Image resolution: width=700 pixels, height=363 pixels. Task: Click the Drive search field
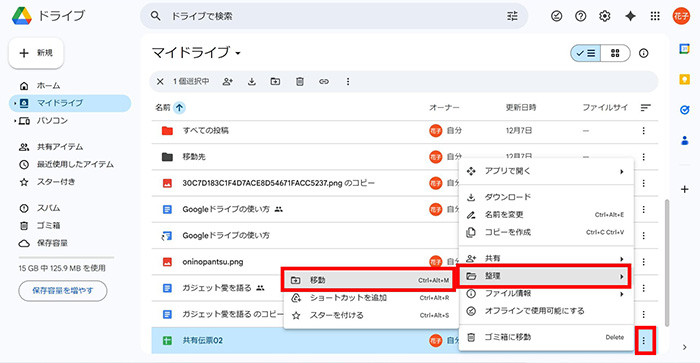click(335, 17)
